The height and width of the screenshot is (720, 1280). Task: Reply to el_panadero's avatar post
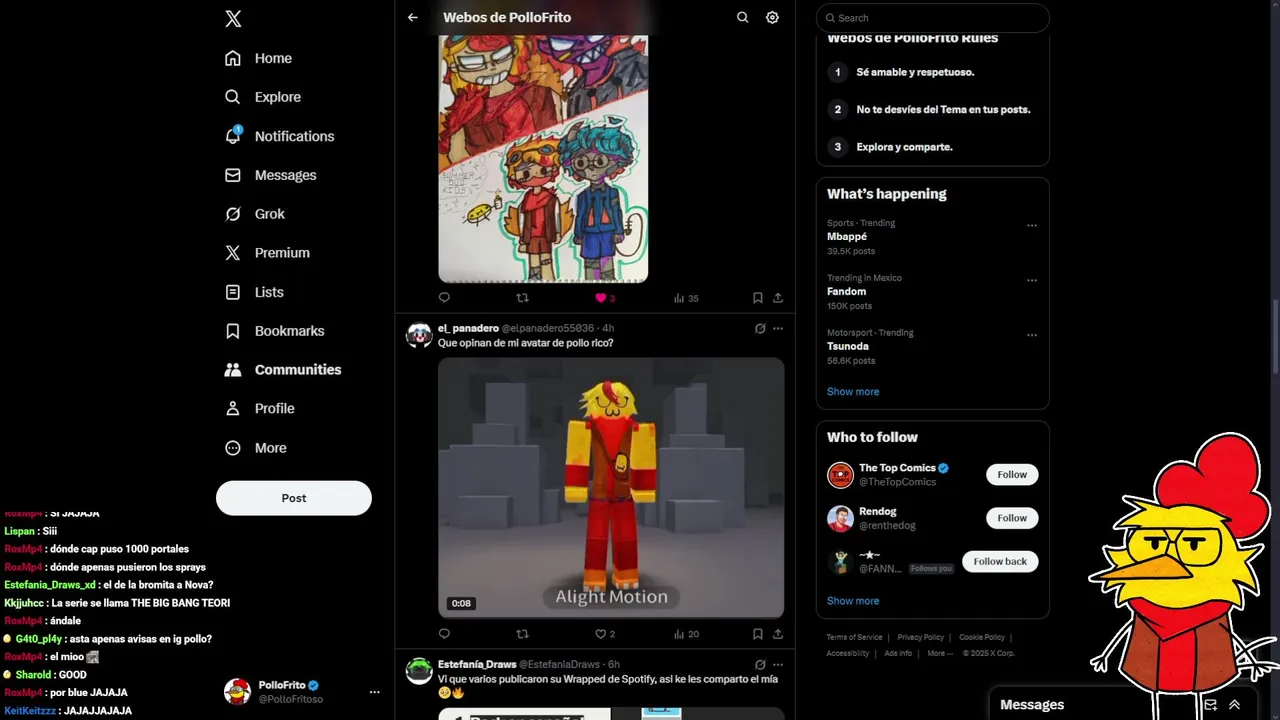[444, 634]
